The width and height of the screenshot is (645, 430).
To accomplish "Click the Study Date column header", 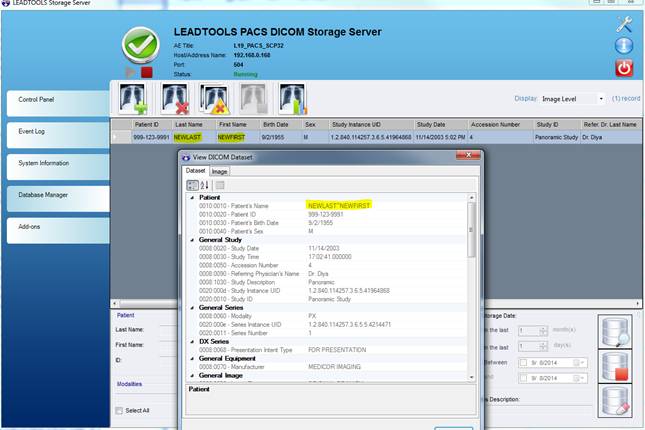I will (441, 125).
